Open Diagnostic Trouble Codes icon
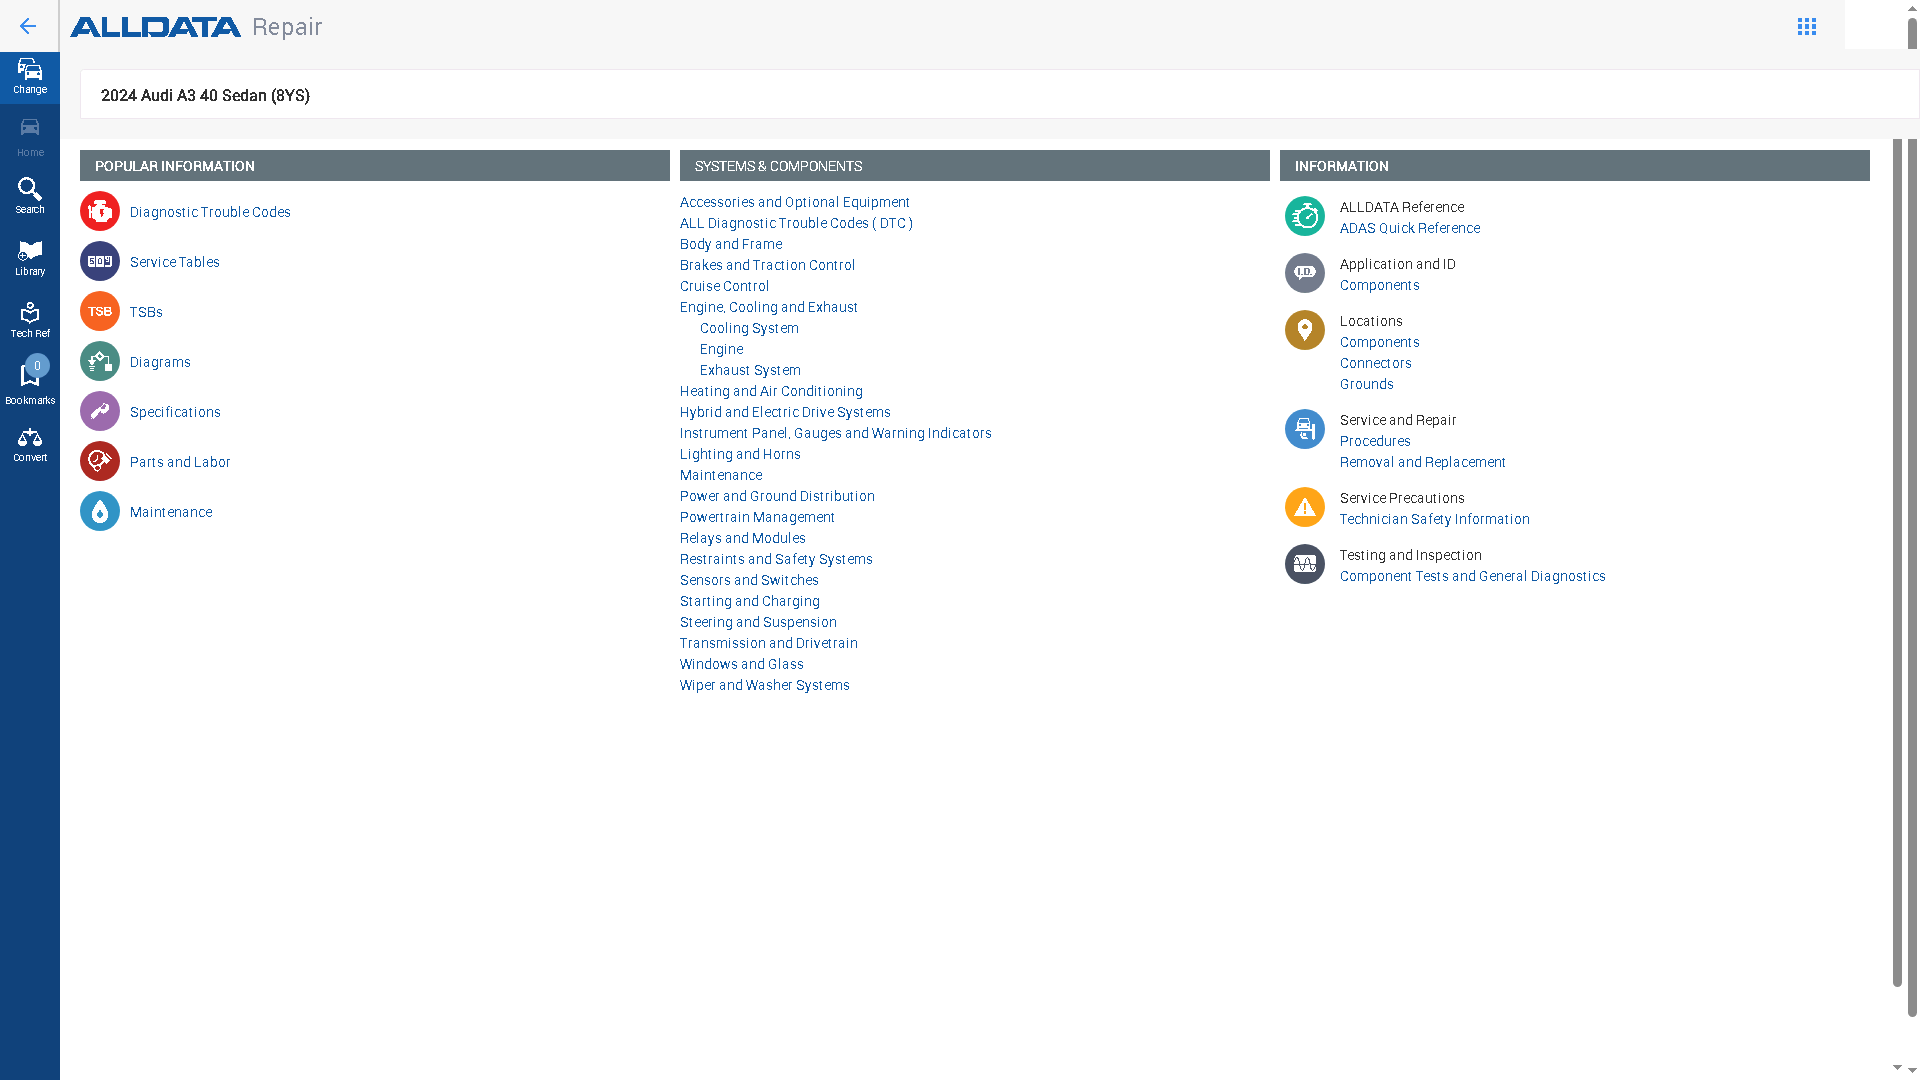Image resolution: width=1920 pixels, height=1080 pixels. coord(99,211)
